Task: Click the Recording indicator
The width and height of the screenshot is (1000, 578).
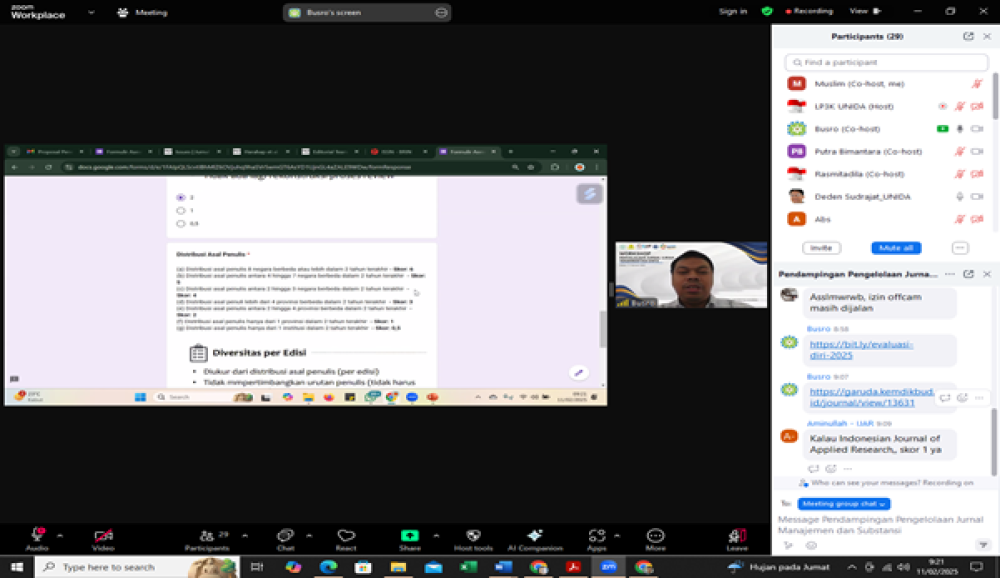Action: (x=809, y=11)
